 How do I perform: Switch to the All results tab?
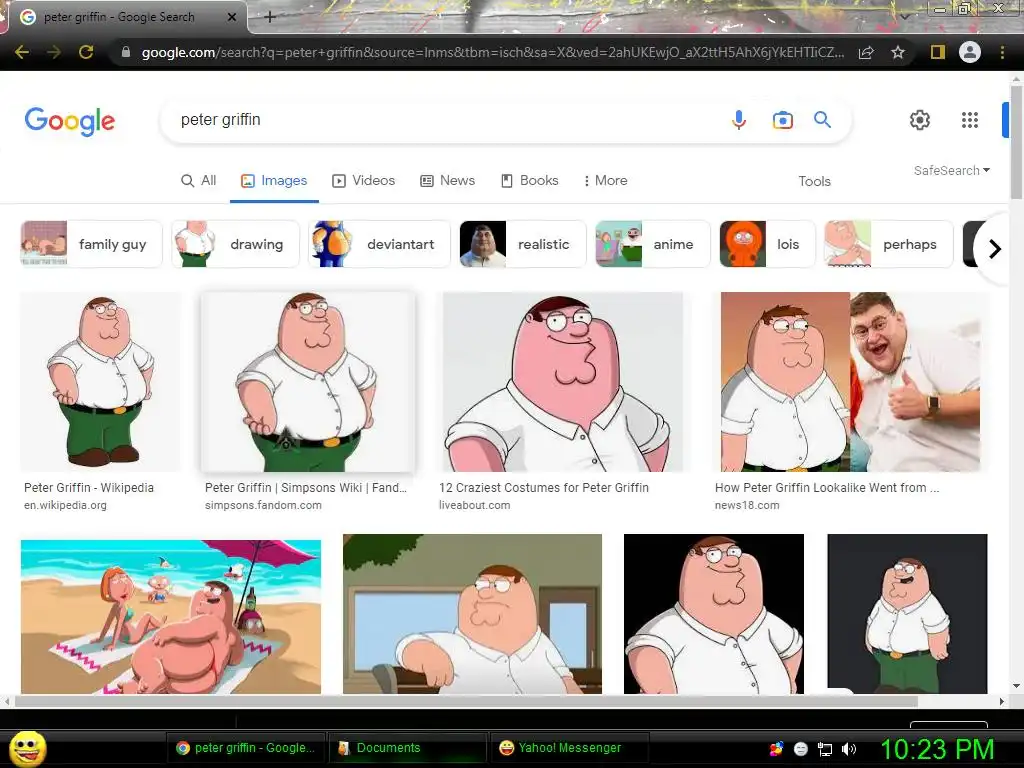point(199,181)
